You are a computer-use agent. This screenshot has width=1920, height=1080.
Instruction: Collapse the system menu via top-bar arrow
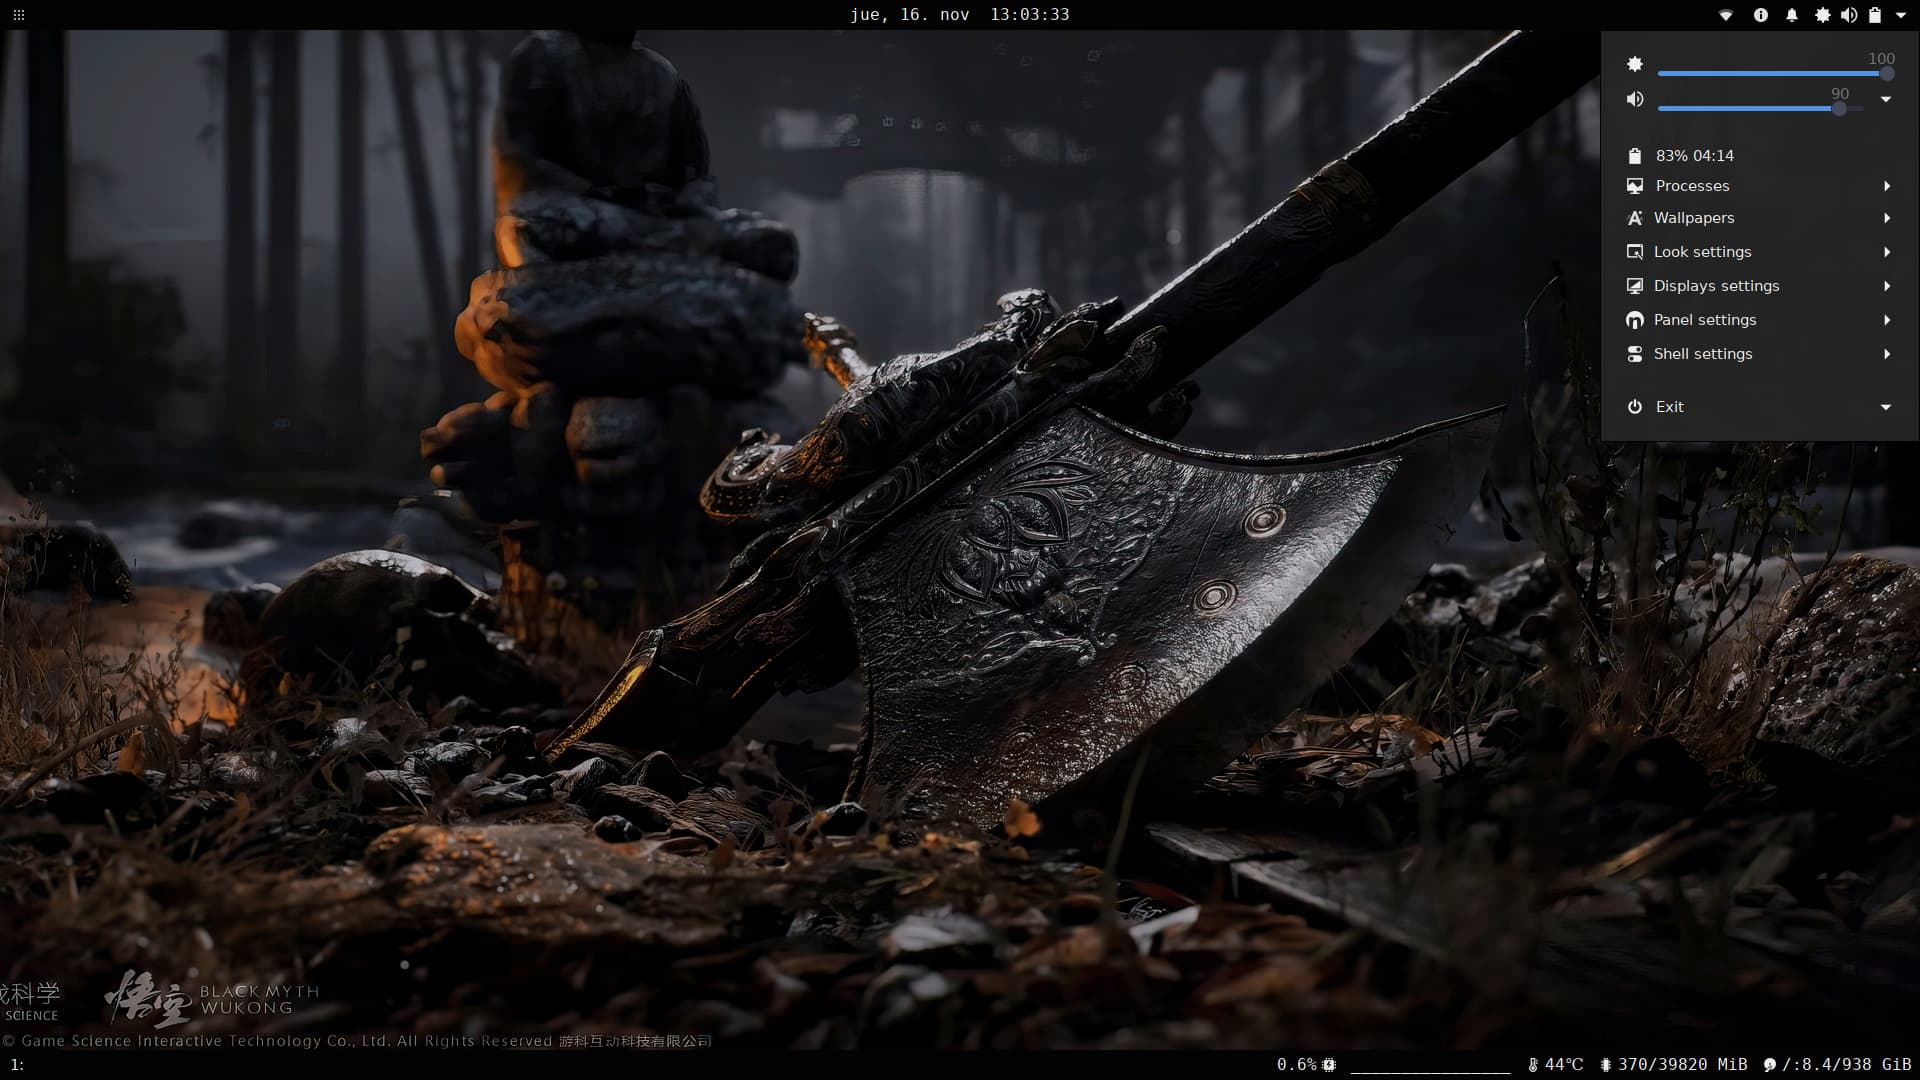[x=1901, y=15]
